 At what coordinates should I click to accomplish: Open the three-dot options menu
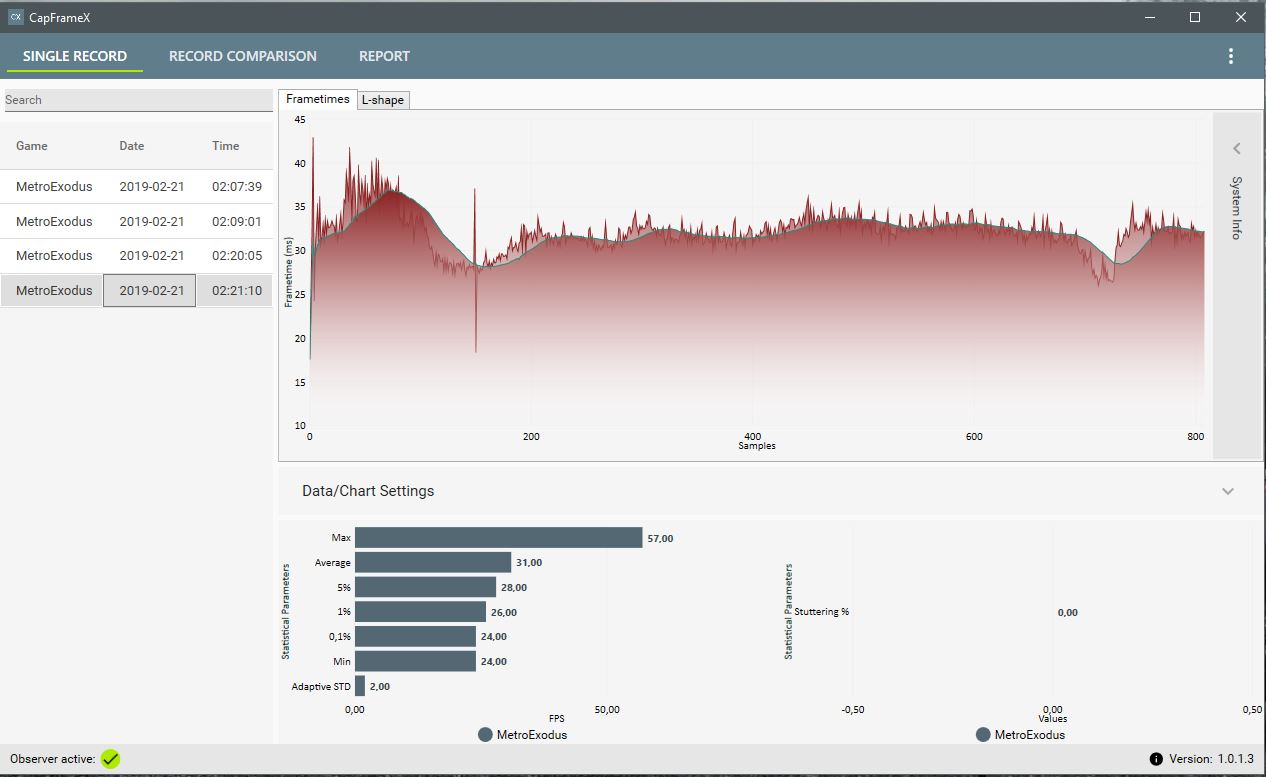pyautogui.click(x=1231, y=56)
